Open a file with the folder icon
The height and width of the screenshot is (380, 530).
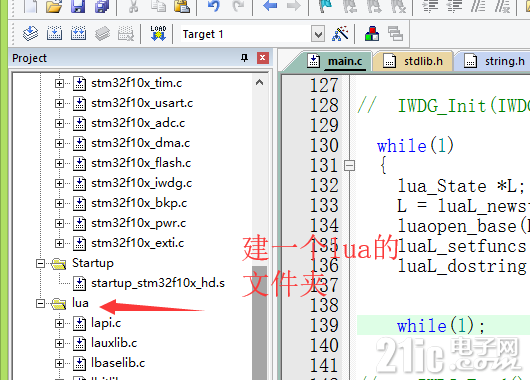[x=54, y=6]
